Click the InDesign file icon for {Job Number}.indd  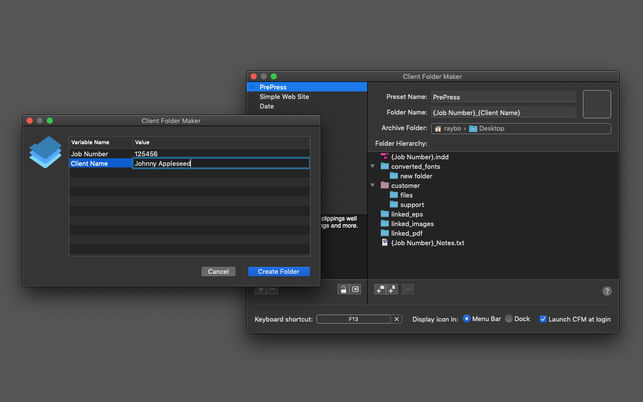(385, 157)
